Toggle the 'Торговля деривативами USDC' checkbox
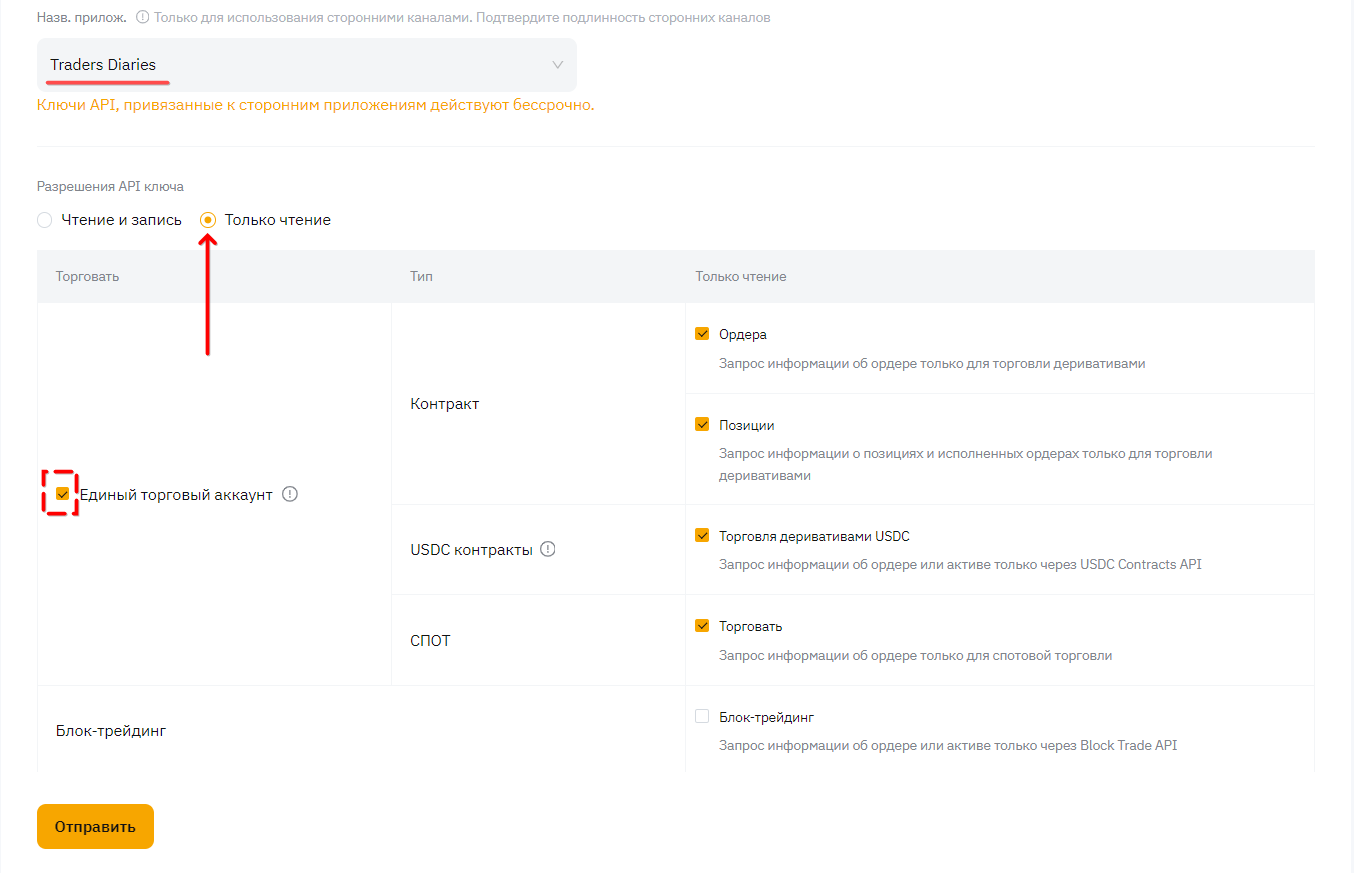This screenshot has width=1354, height=873. pos(702,536)
